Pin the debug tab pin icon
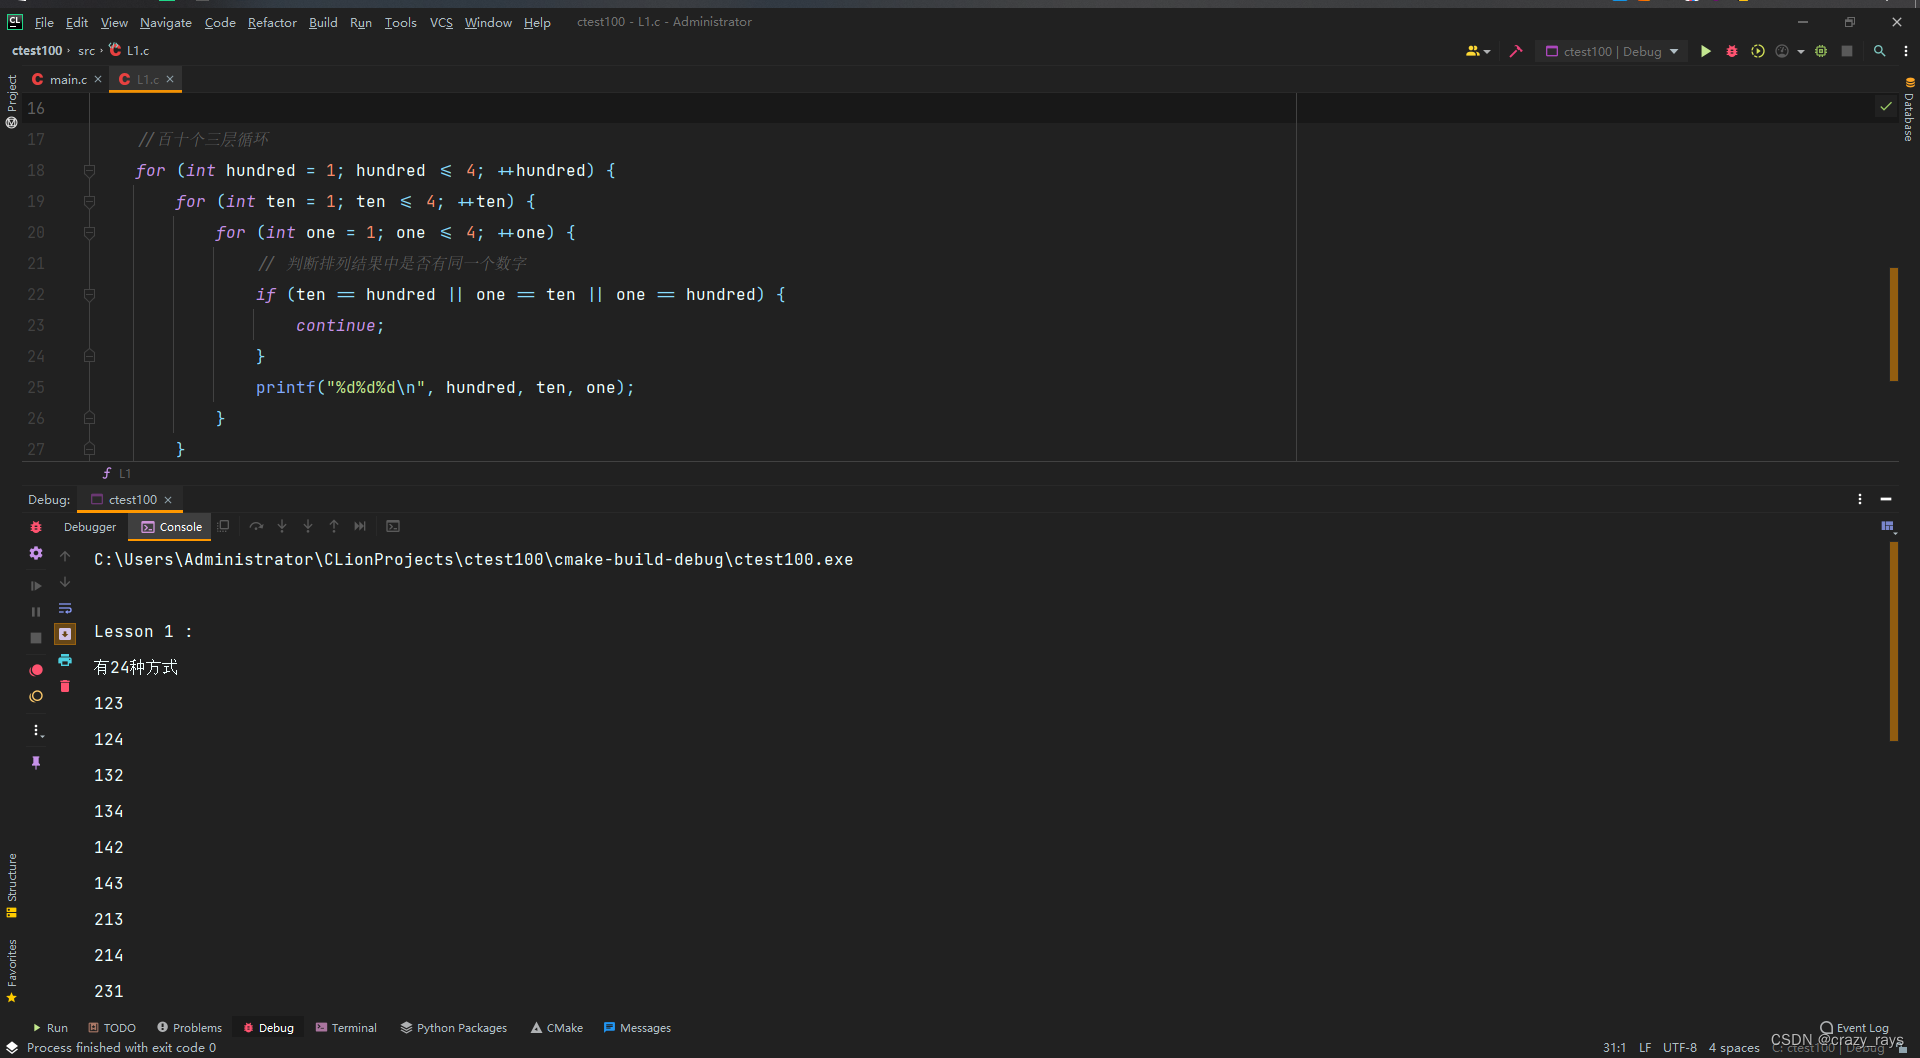 36,762
